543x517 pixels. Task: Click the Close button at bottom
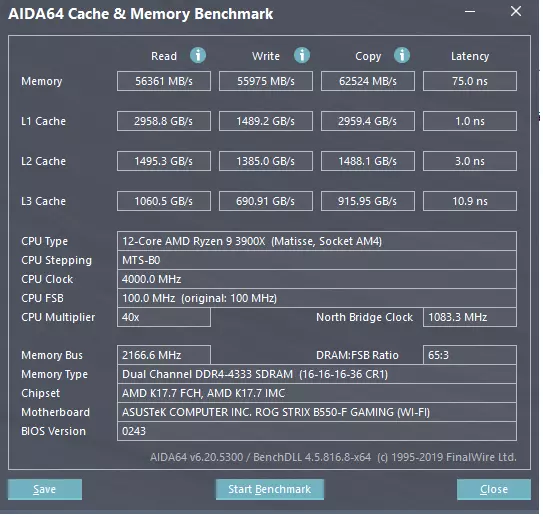[x=493, y=489]
